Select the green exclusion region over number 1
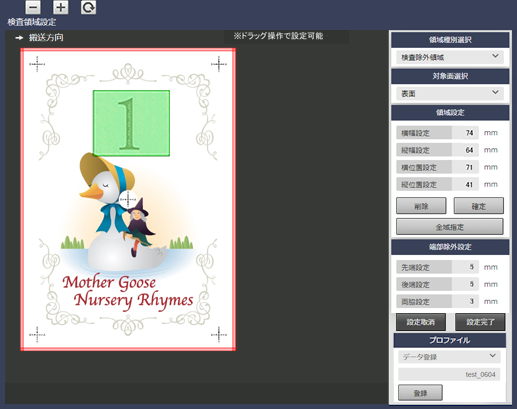 click(131, 123)
